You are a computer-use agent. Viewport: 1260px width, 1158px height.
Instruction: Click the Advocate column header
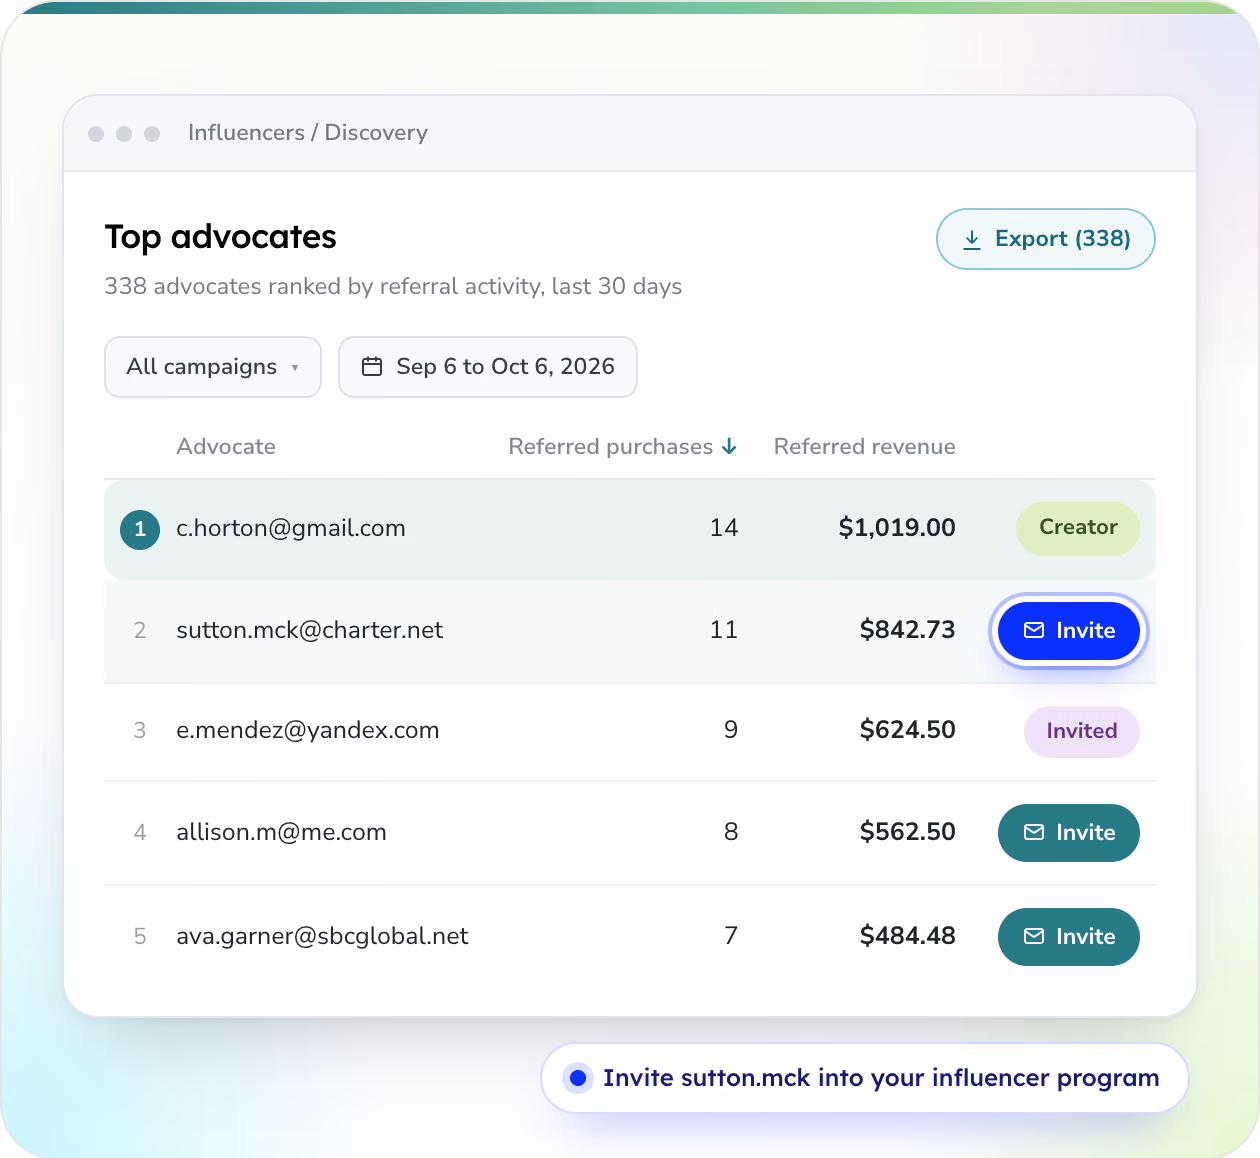click(x=226, y=446)
